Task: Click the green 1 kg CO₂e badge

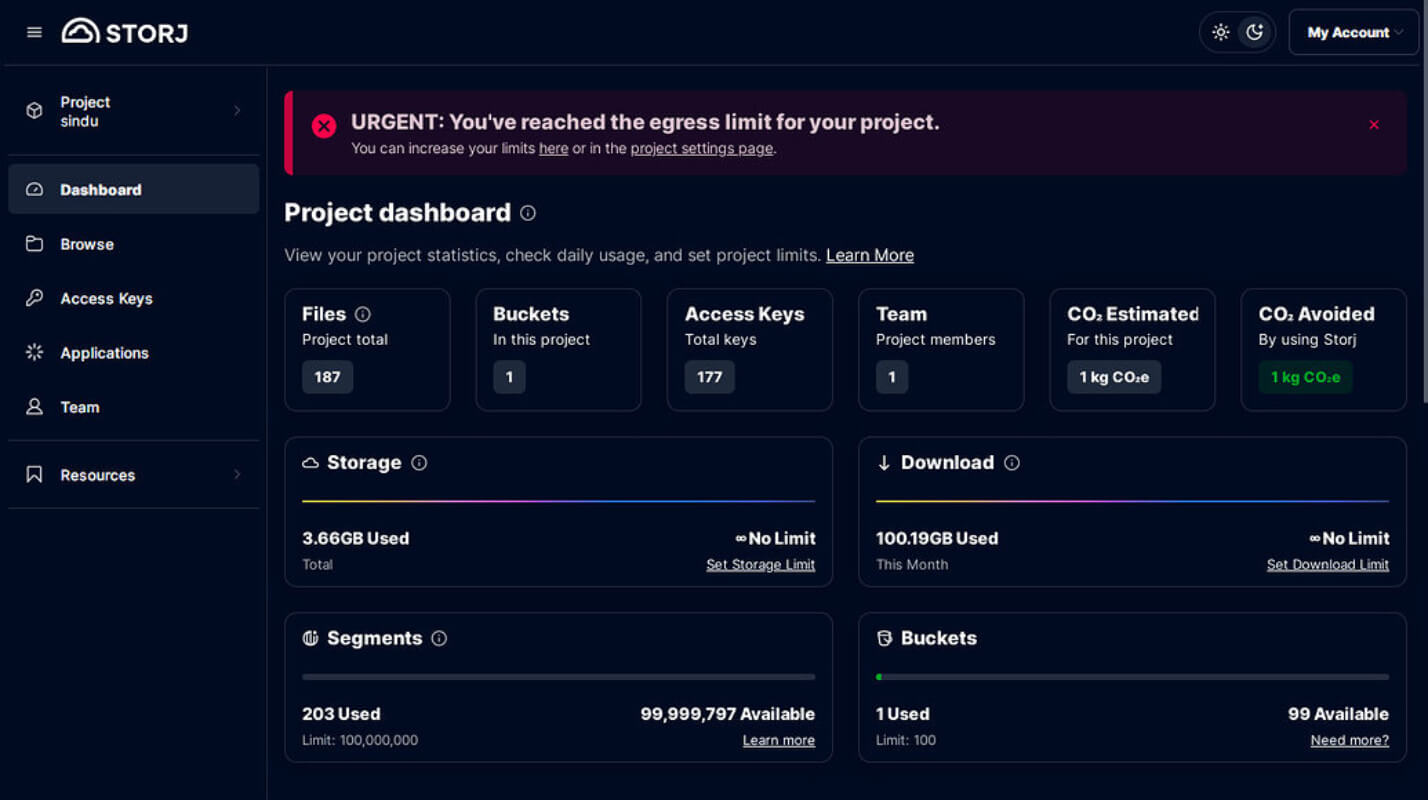Action: click(x=1305, y=377)
